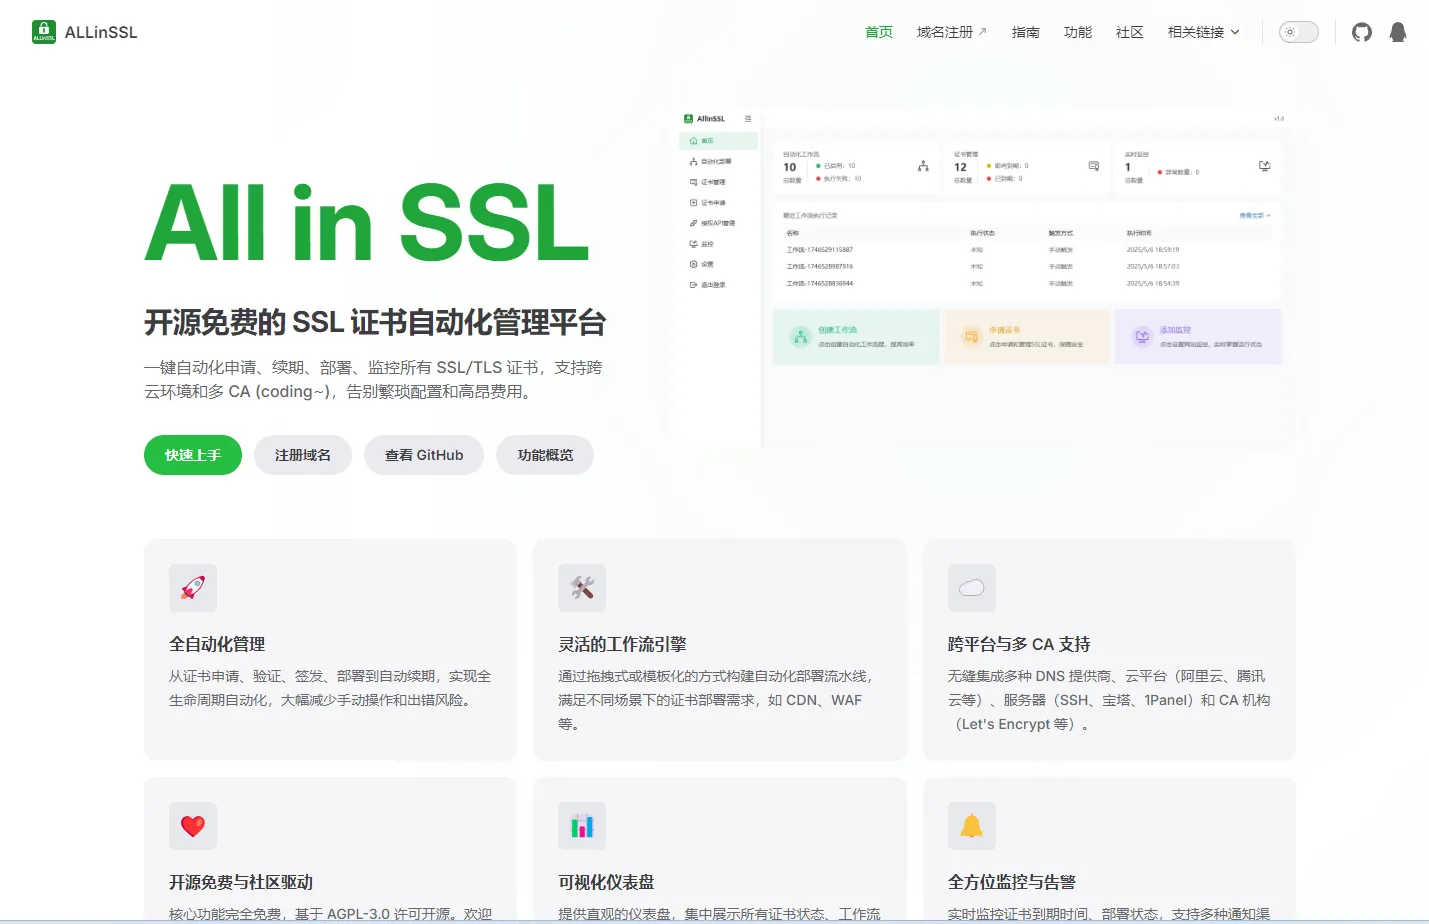The height and width of the screenshot is (924, 1429).
Task: Open the 社区 navigation item
Action: tap(1130, 32)
